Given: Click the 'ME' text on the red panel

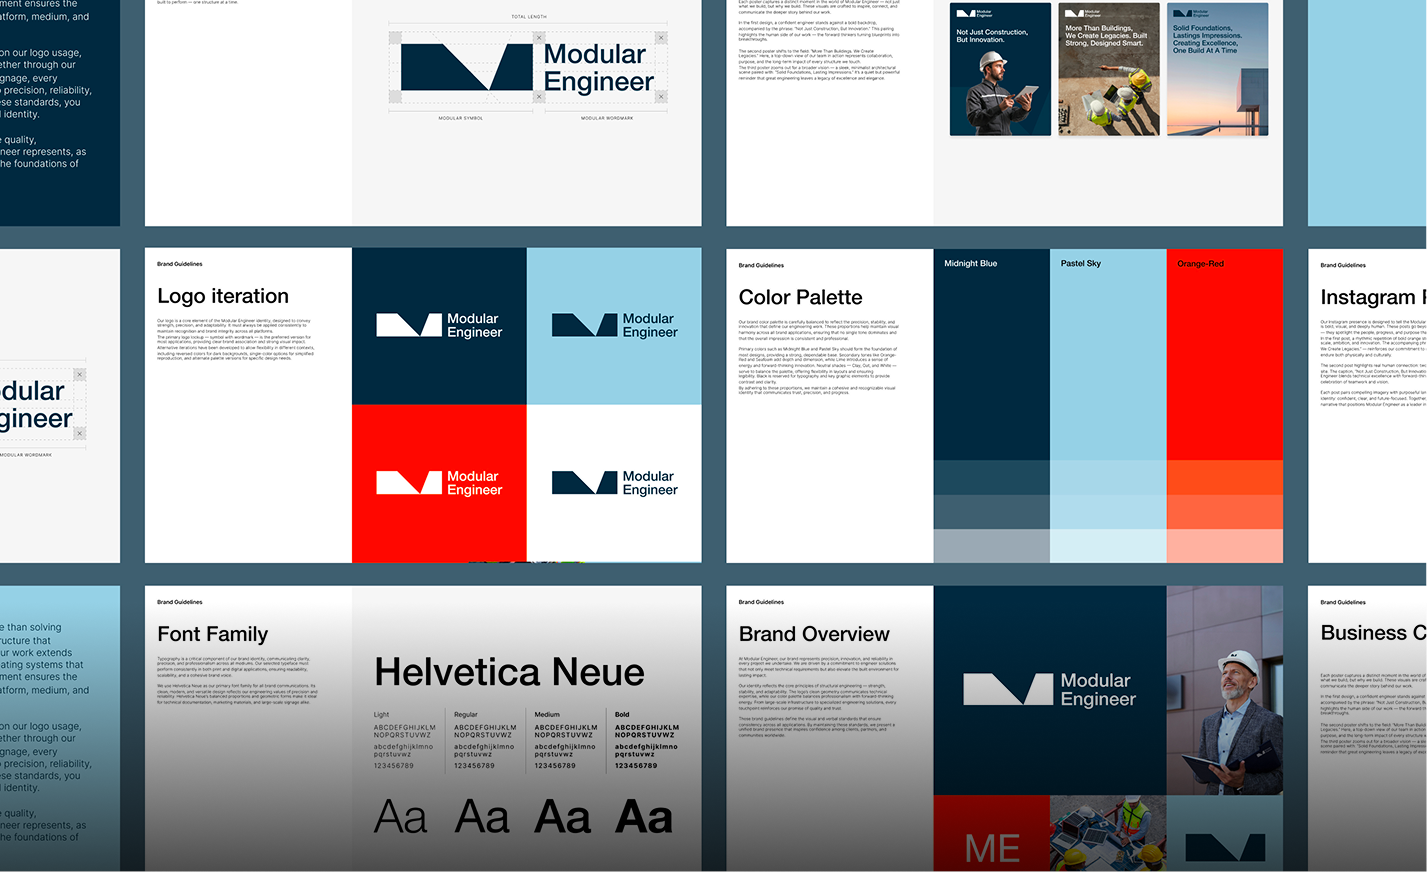Looking at the screenshot, I should 991,845.
